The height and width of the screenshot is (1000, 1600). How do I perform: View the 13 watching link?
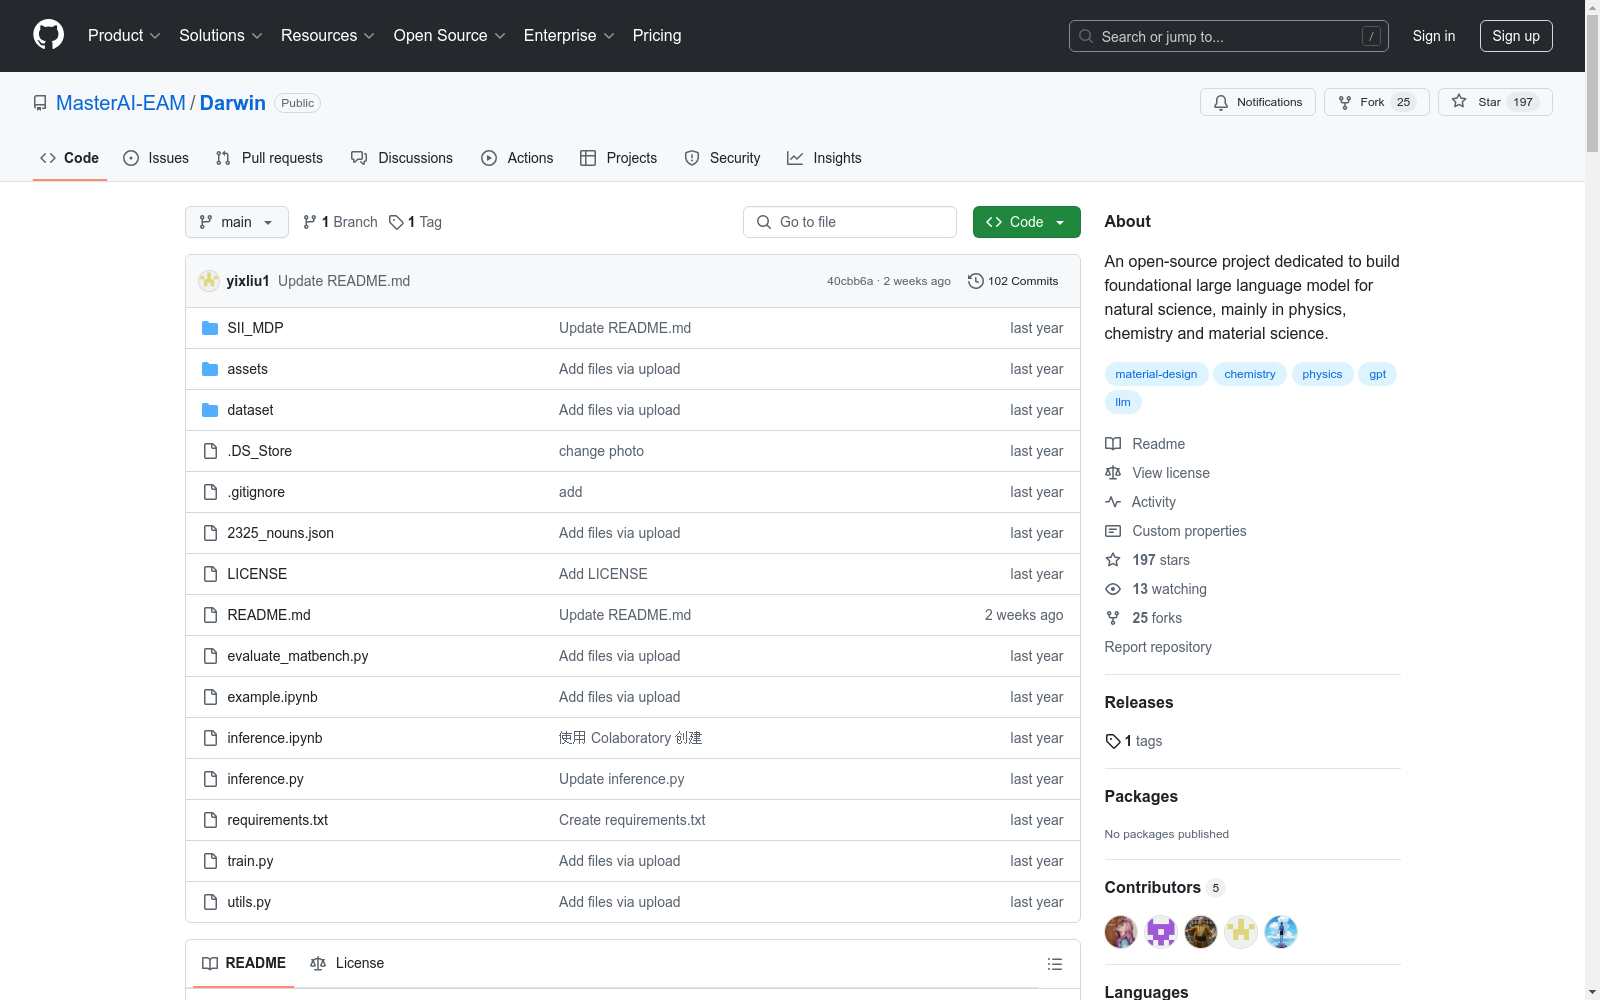click(1156, 589)
